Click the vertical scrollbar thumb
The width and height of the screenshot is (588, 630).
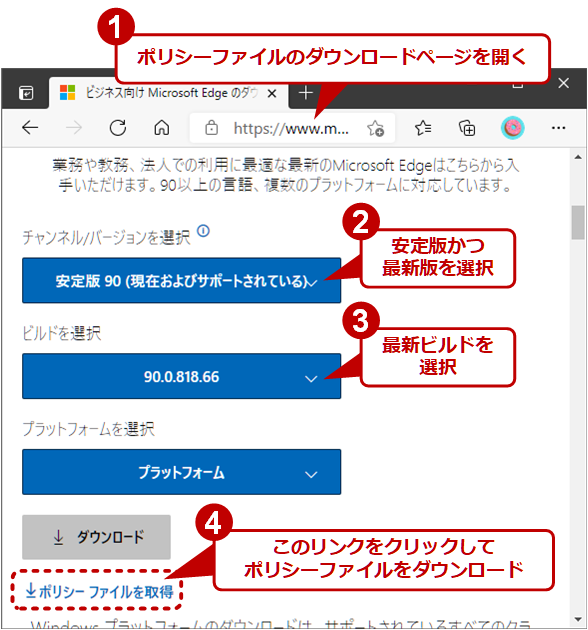click(578, 222)
